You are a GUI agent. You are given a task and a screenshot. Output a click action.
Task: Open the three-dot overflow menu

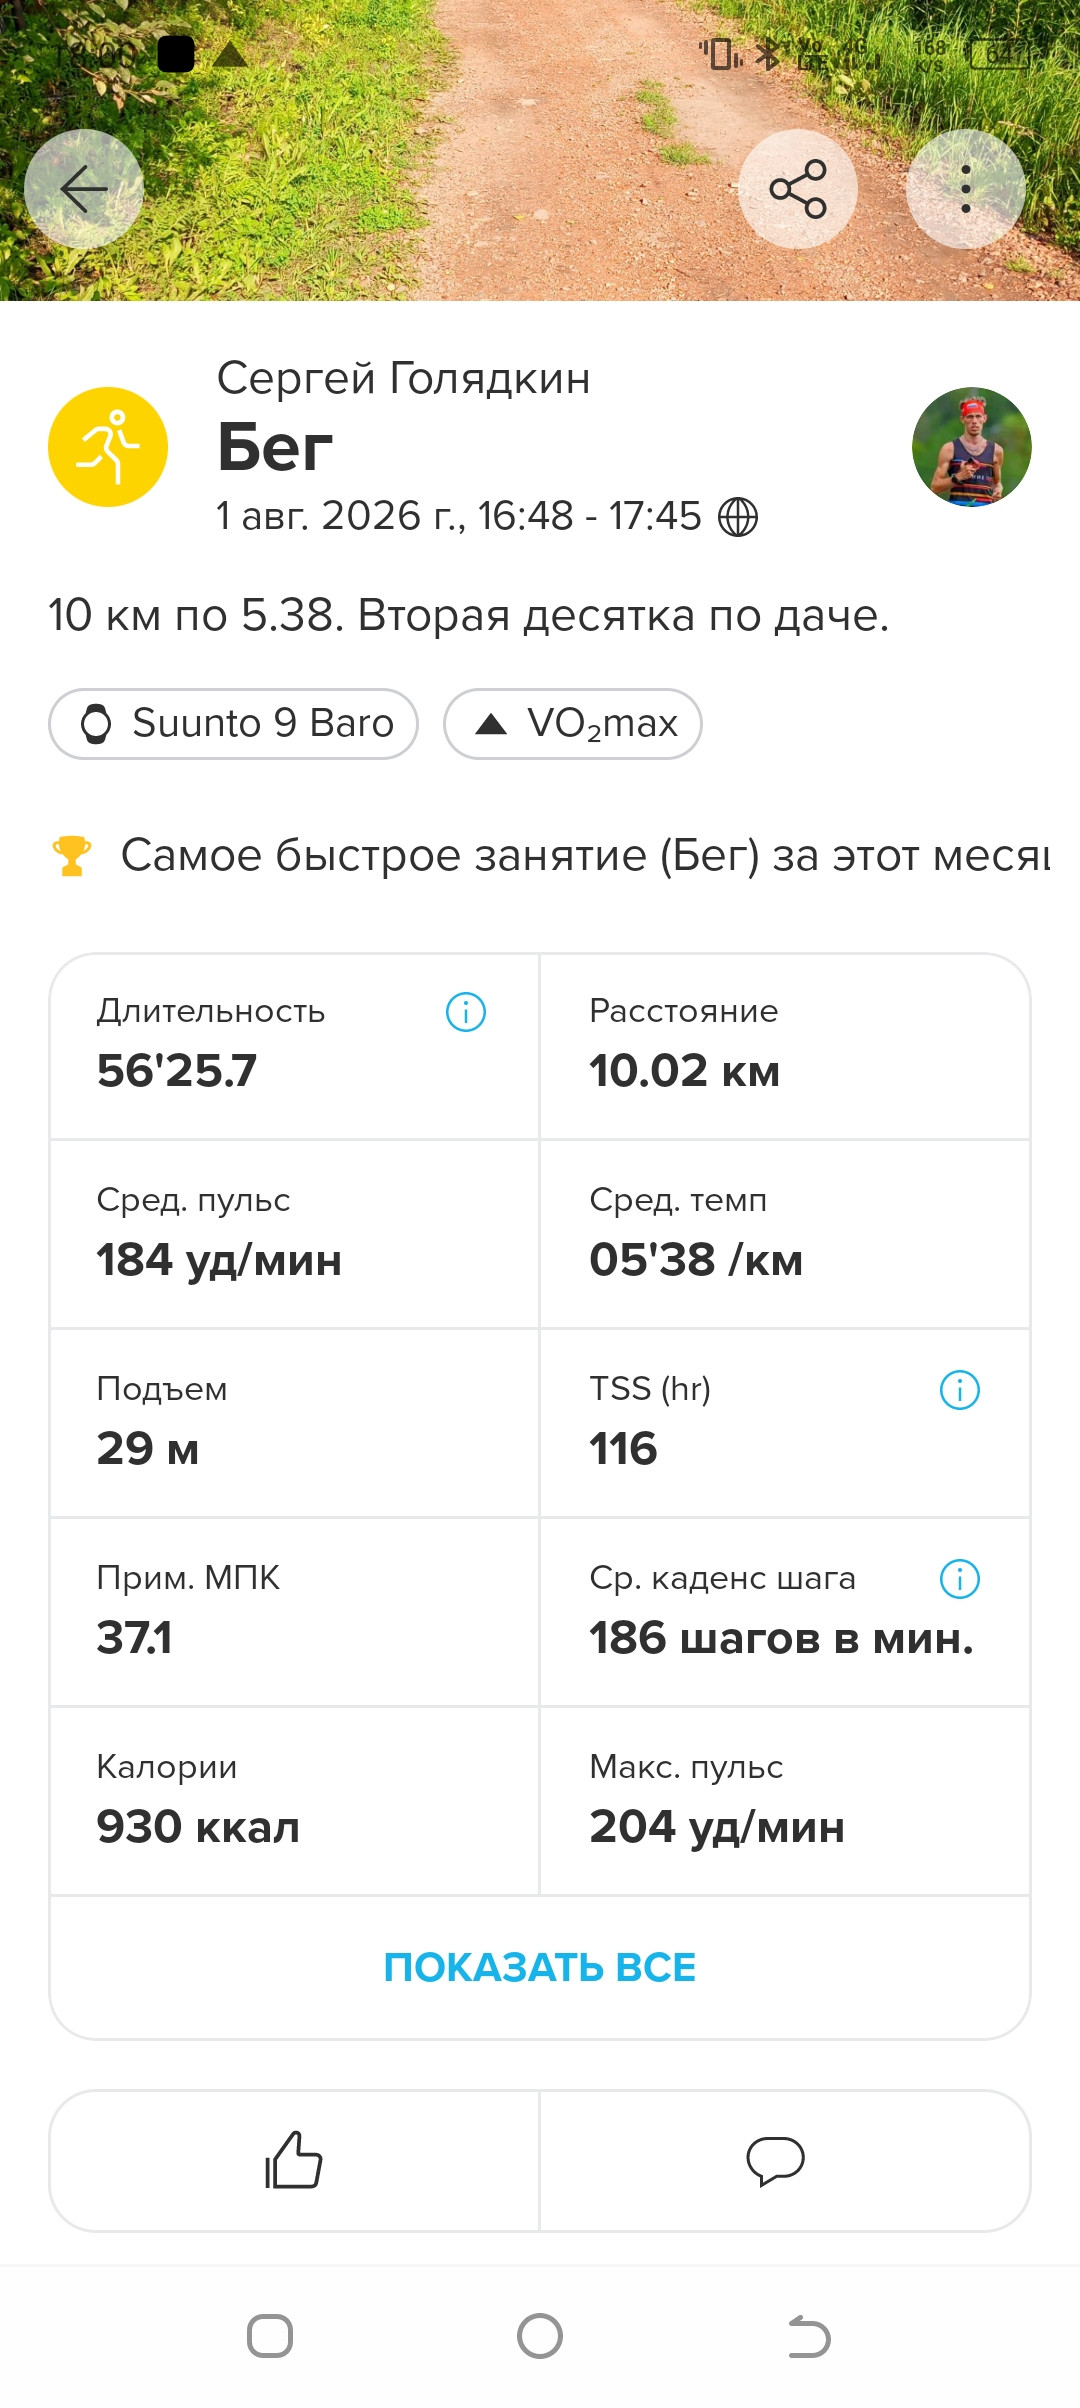pos(966,188)
